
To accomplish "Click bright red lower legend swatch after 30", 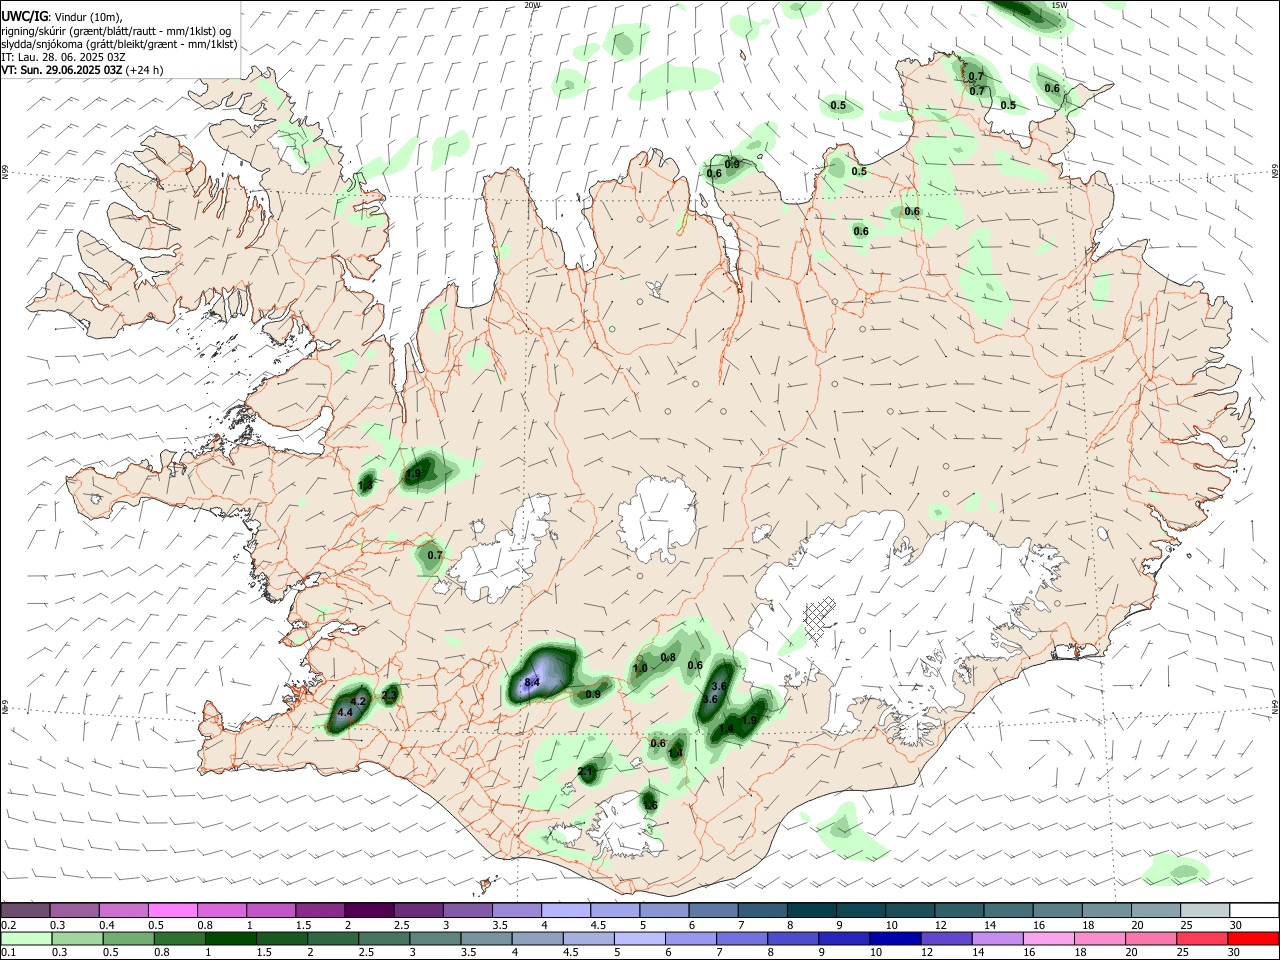I will (1252, 938).
